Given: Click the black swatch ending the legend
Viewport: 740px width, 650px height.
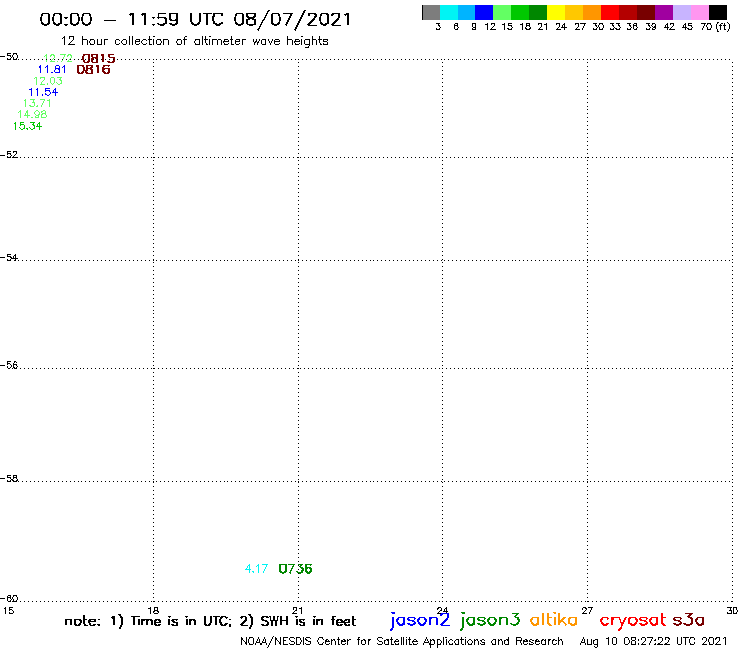Looking at the screenshot, I should (x=718, y=13).
